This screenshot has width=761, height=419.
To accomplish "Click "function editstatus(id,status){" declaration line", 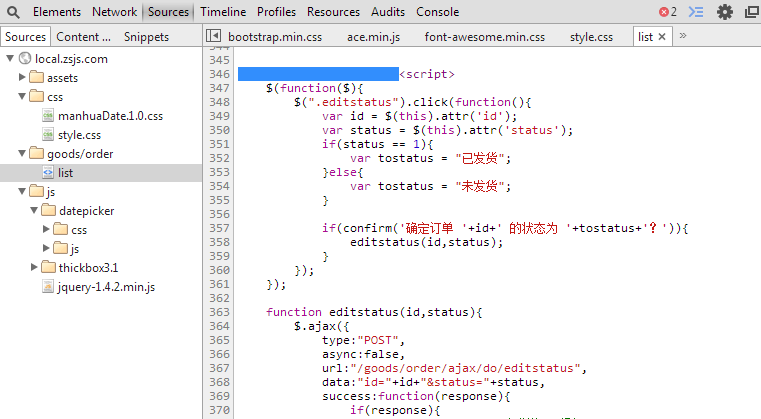I will [x=374, y=312].
